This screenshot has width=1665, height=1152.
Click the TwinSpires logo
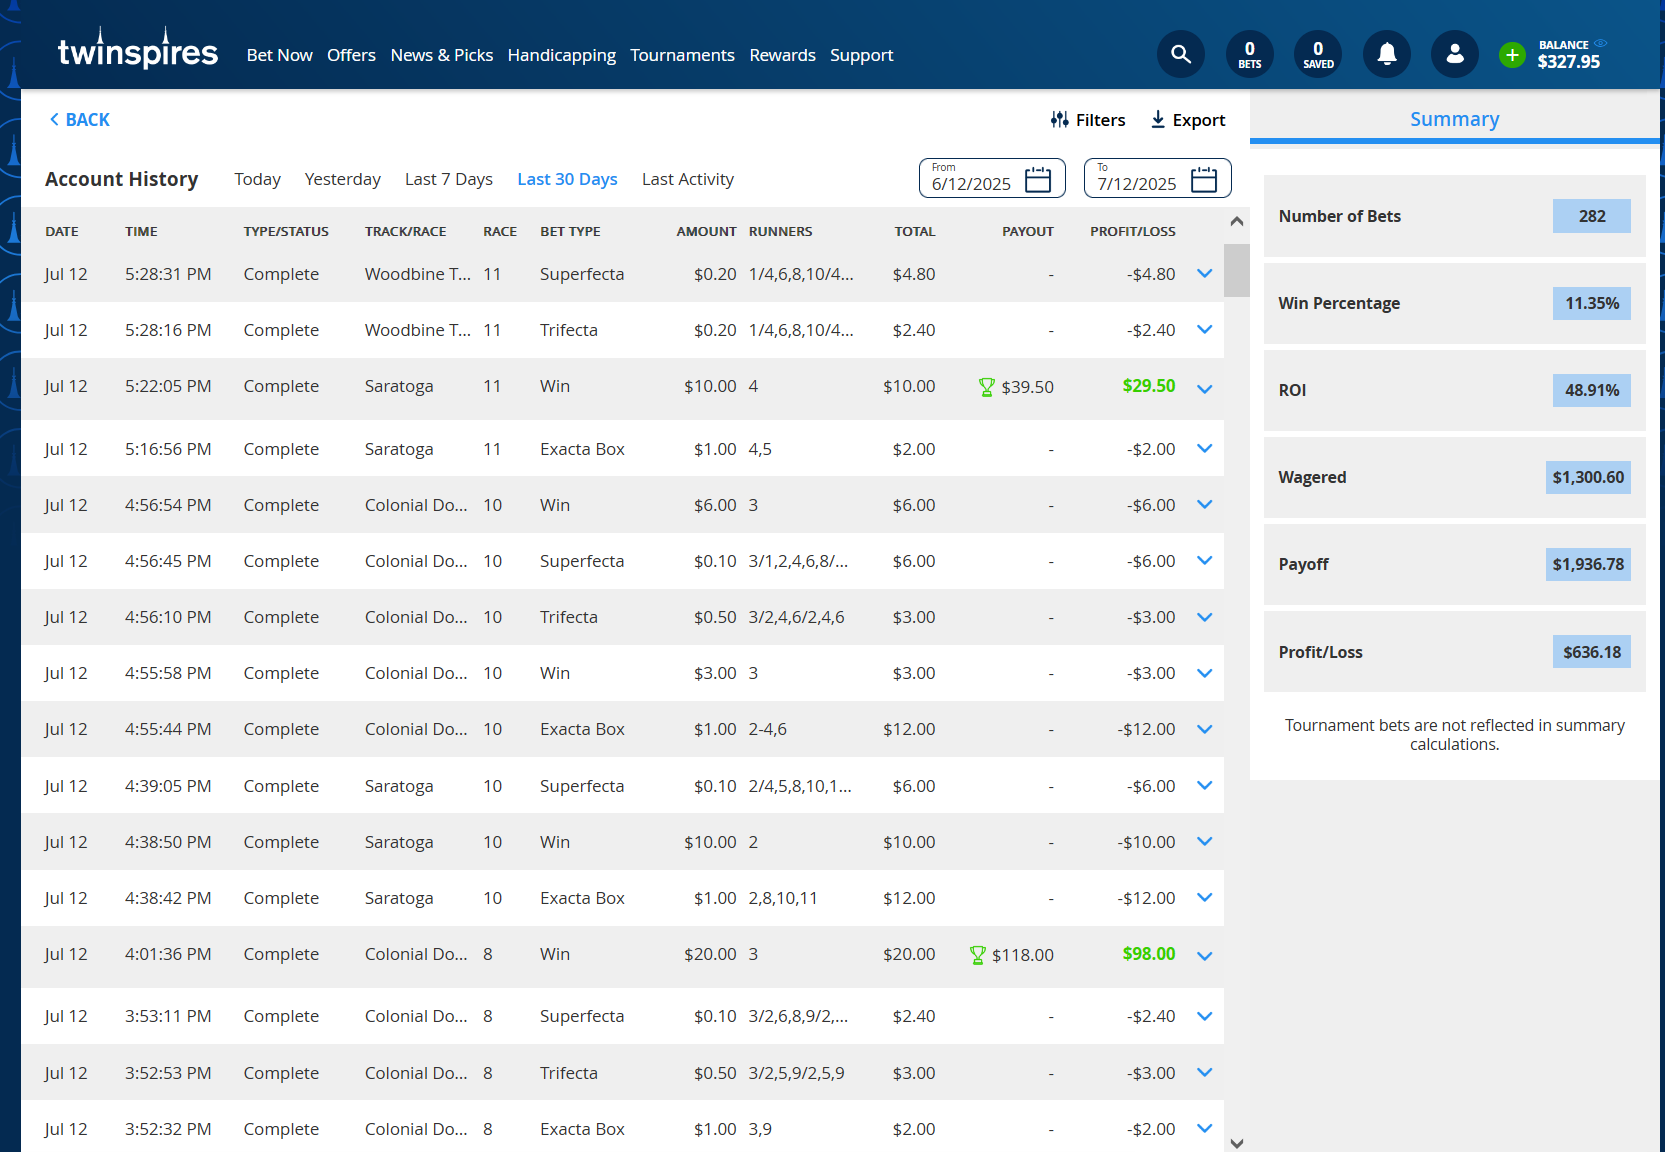[137, 50]
